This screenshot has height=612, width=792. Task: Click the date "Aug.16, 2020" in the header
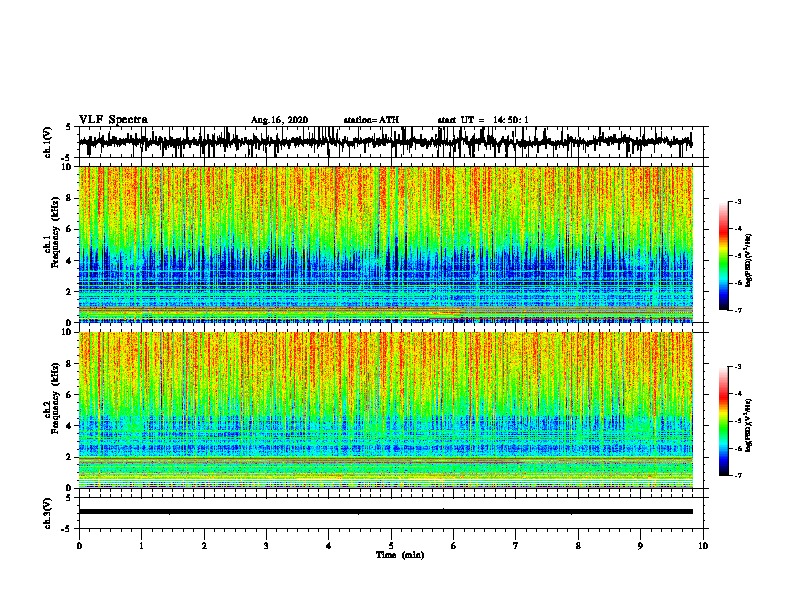tap(279, 120)
